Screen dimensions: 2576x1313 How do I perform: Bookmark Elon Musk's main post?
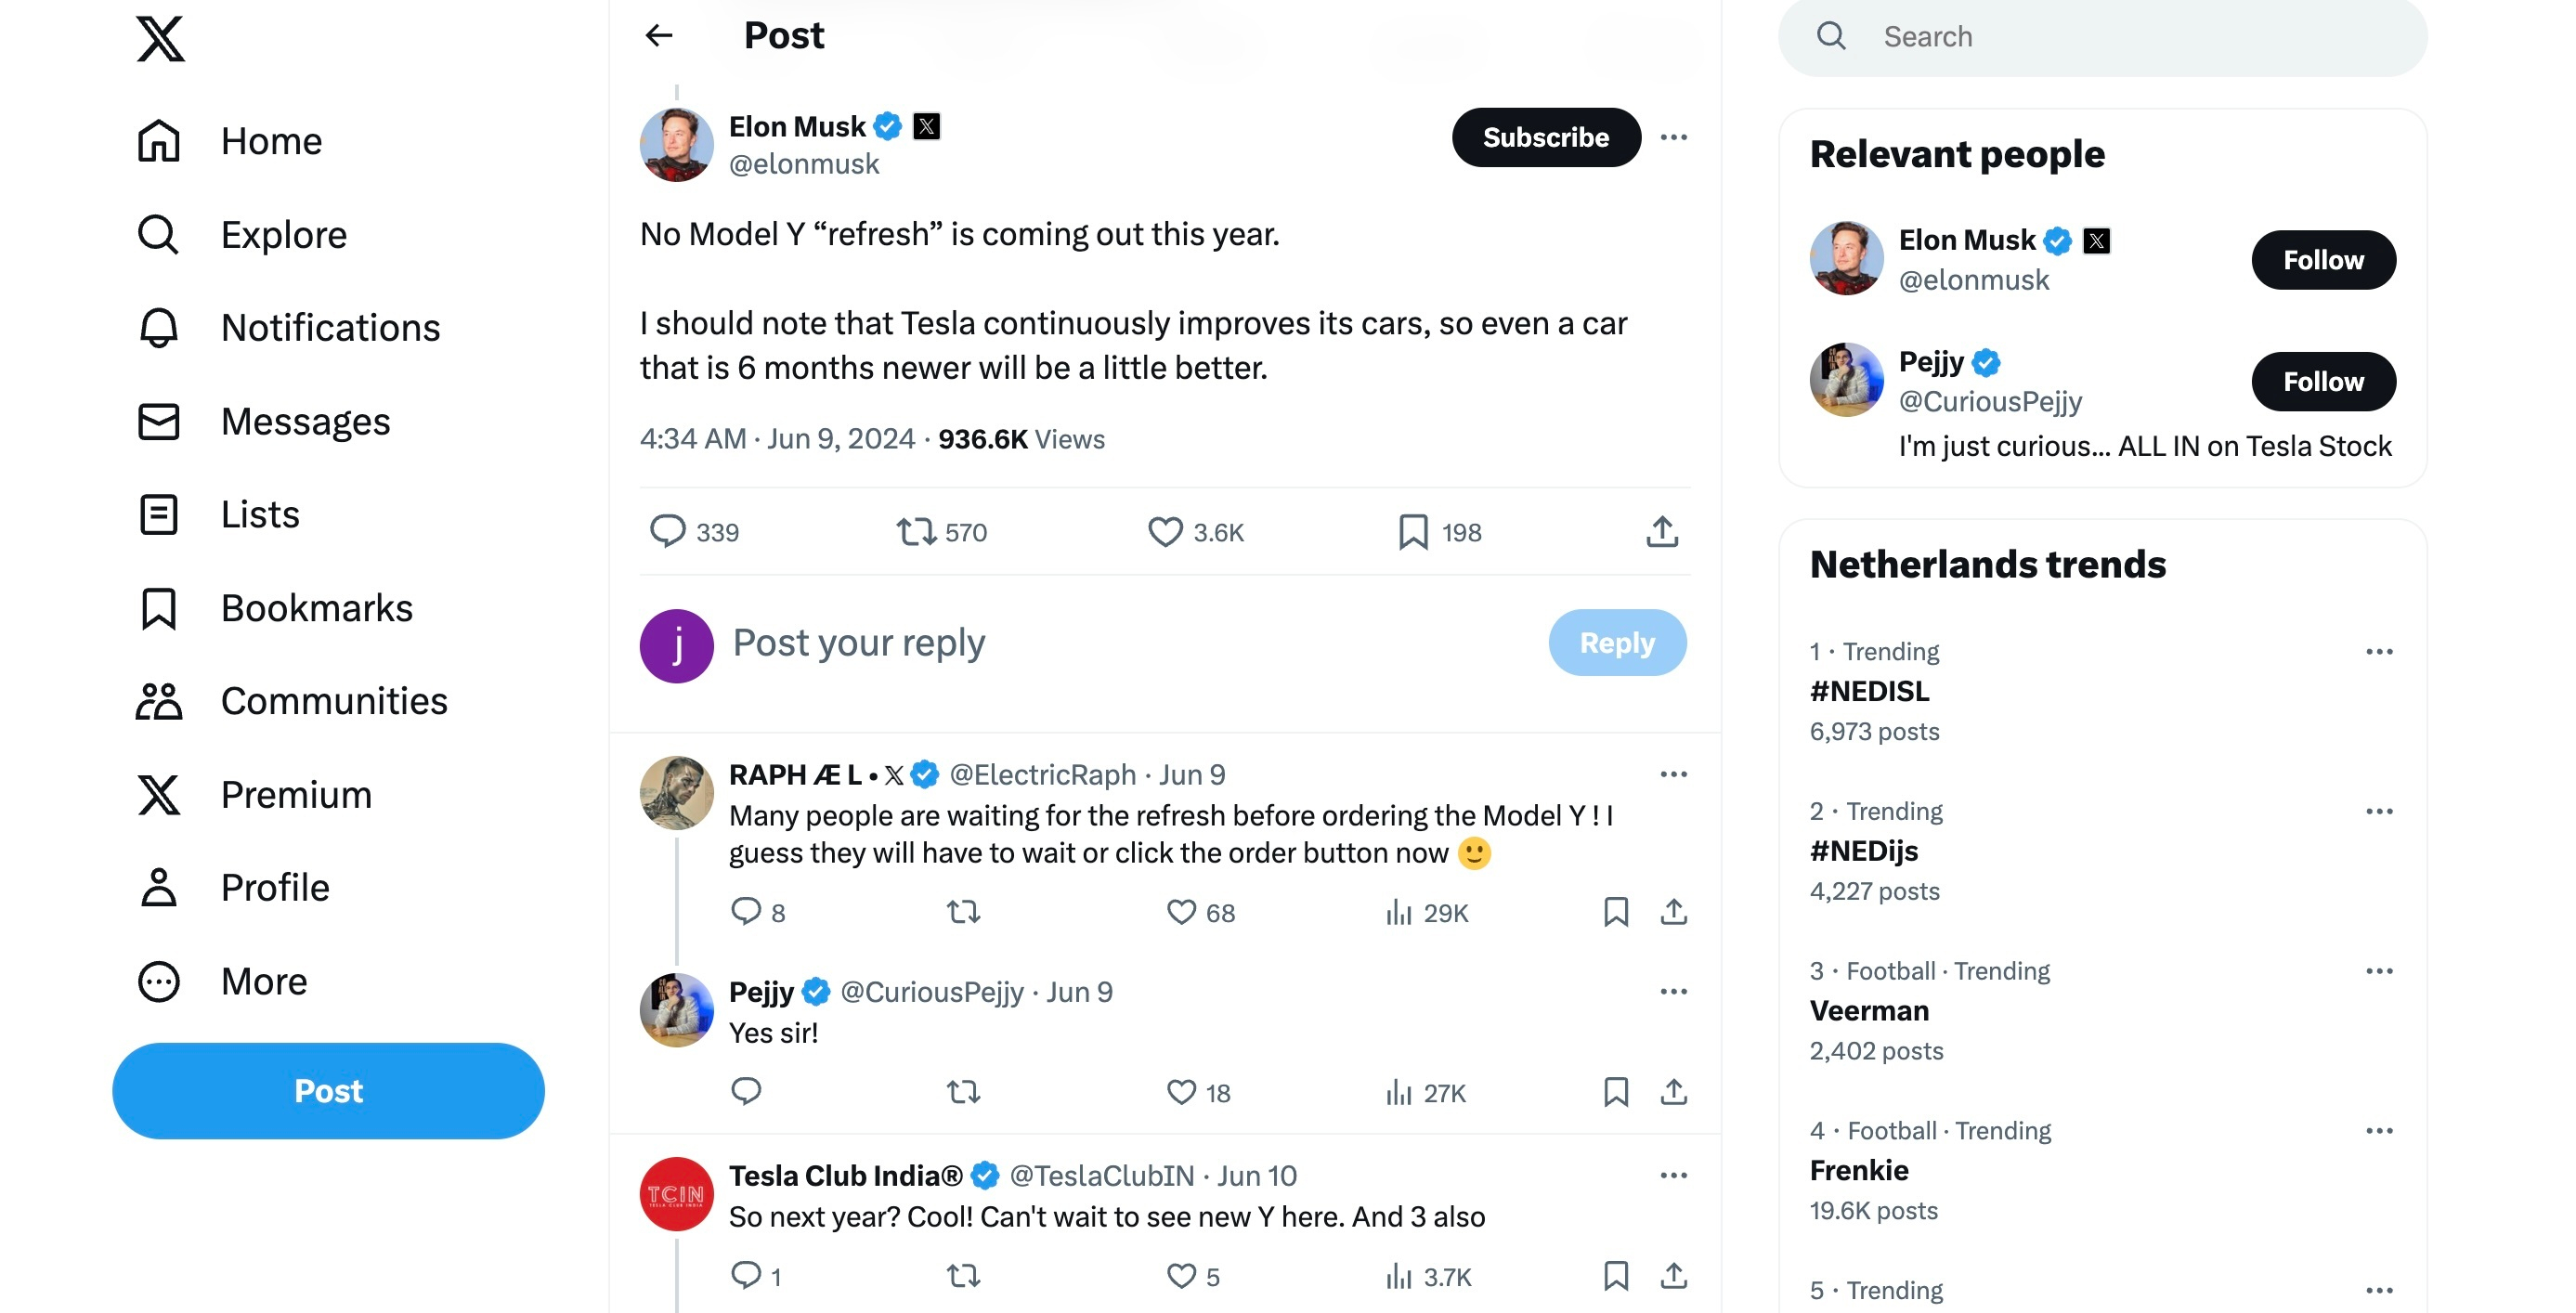pos(1413,532)
